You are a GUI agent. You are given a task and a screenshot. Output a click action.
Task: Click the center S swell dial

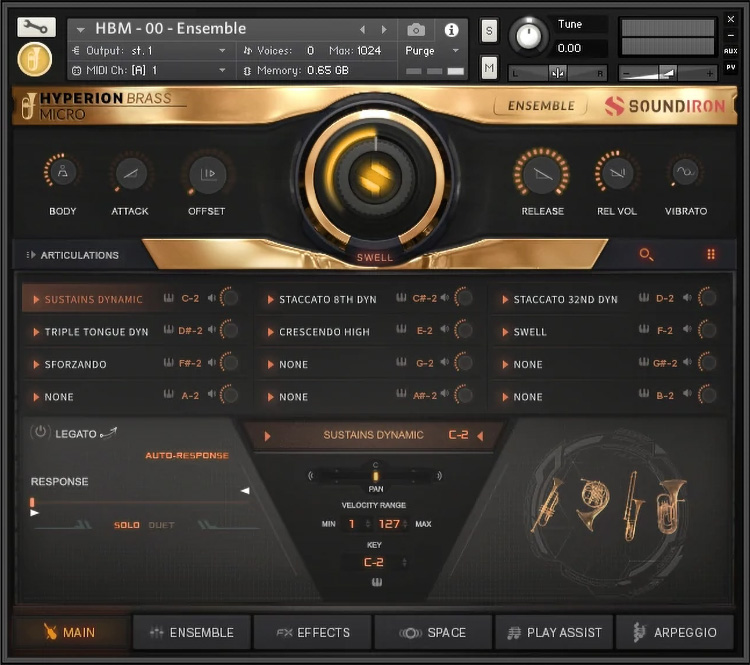[375, 175]
